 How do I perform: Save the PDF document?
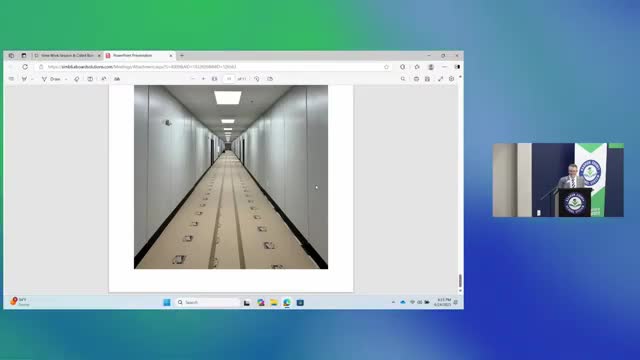(x=427, y=79)
